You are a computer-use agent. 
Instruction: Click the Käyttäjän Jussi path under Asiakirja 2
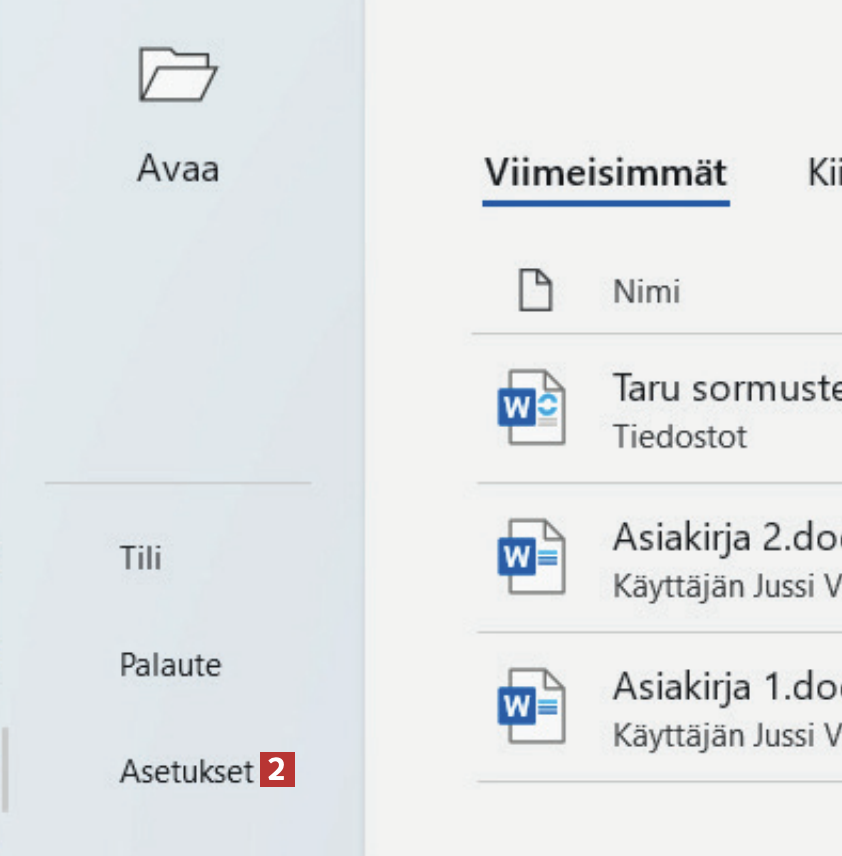(725, 586)
